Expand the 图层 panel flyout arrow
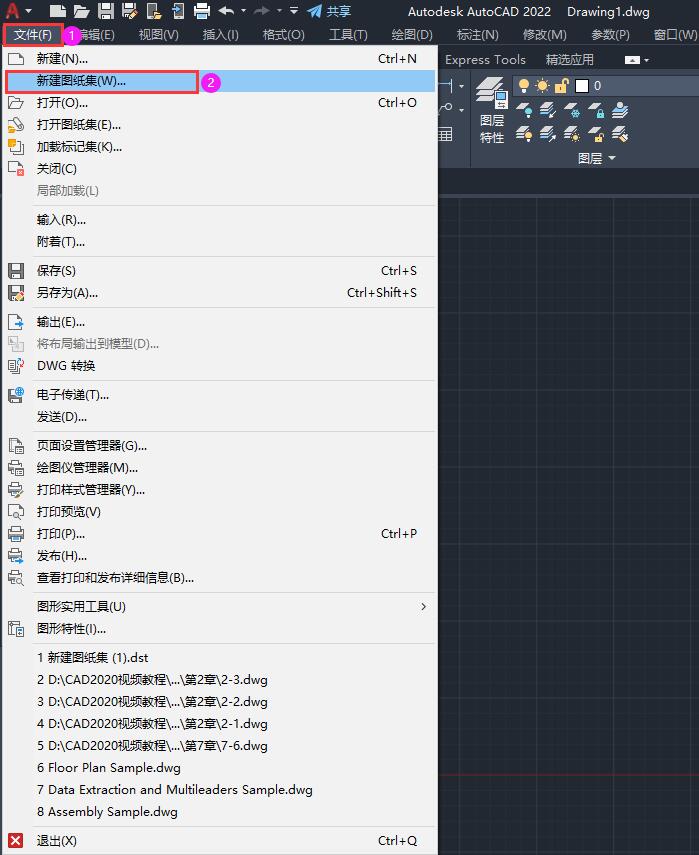The image size is (699, 855). point(612,158)
